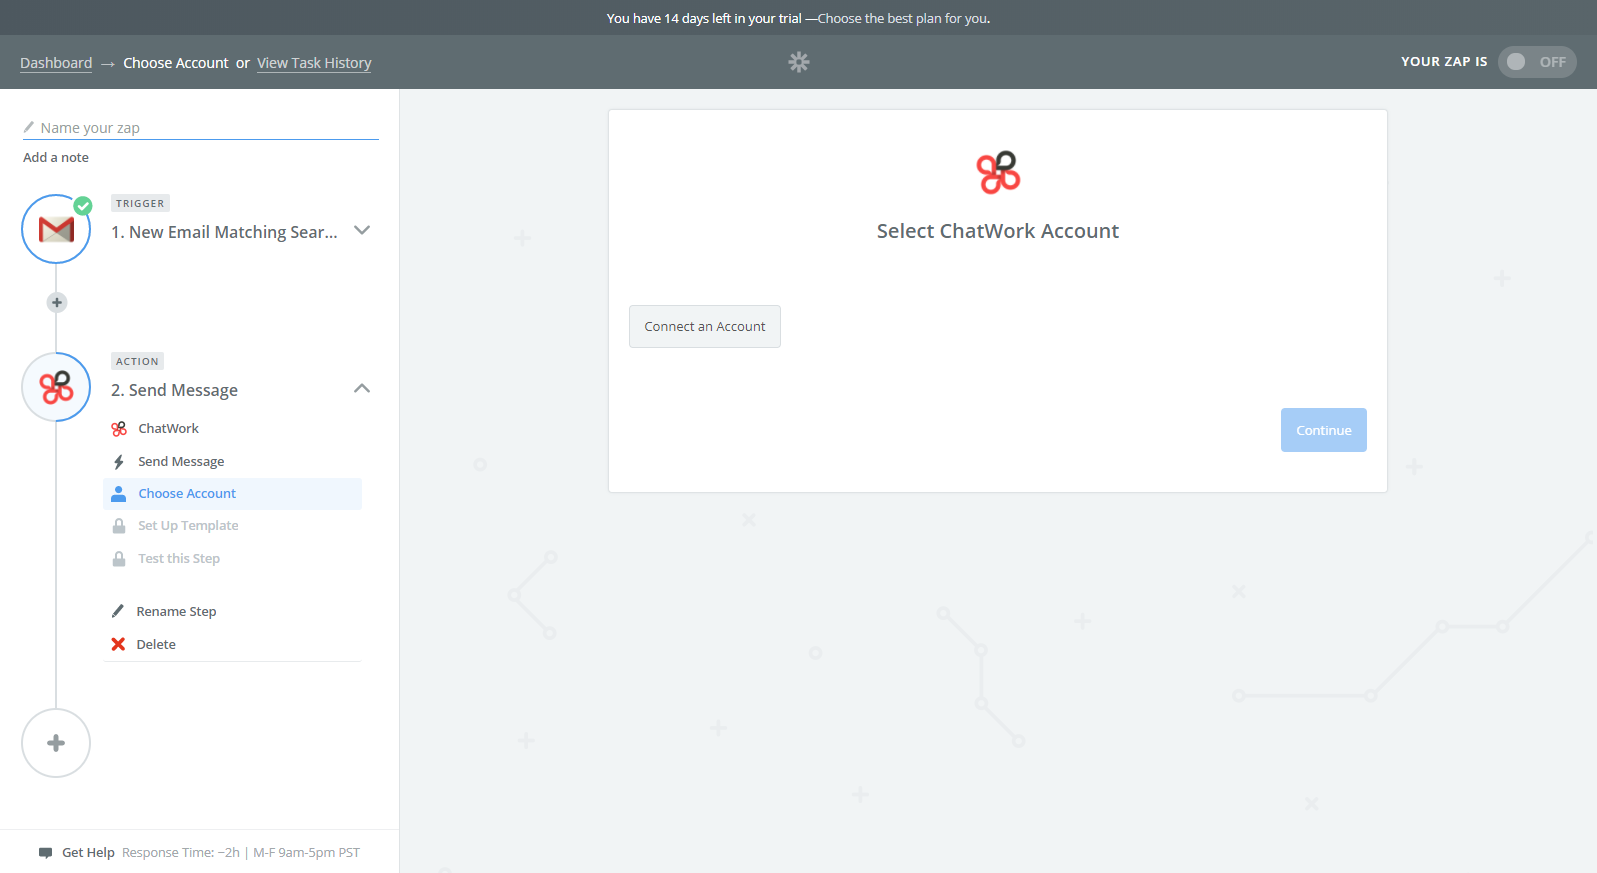Screen dimensions: 1597x873
Task: Click the lightning bolt Send Message icon
Action: 119,462
